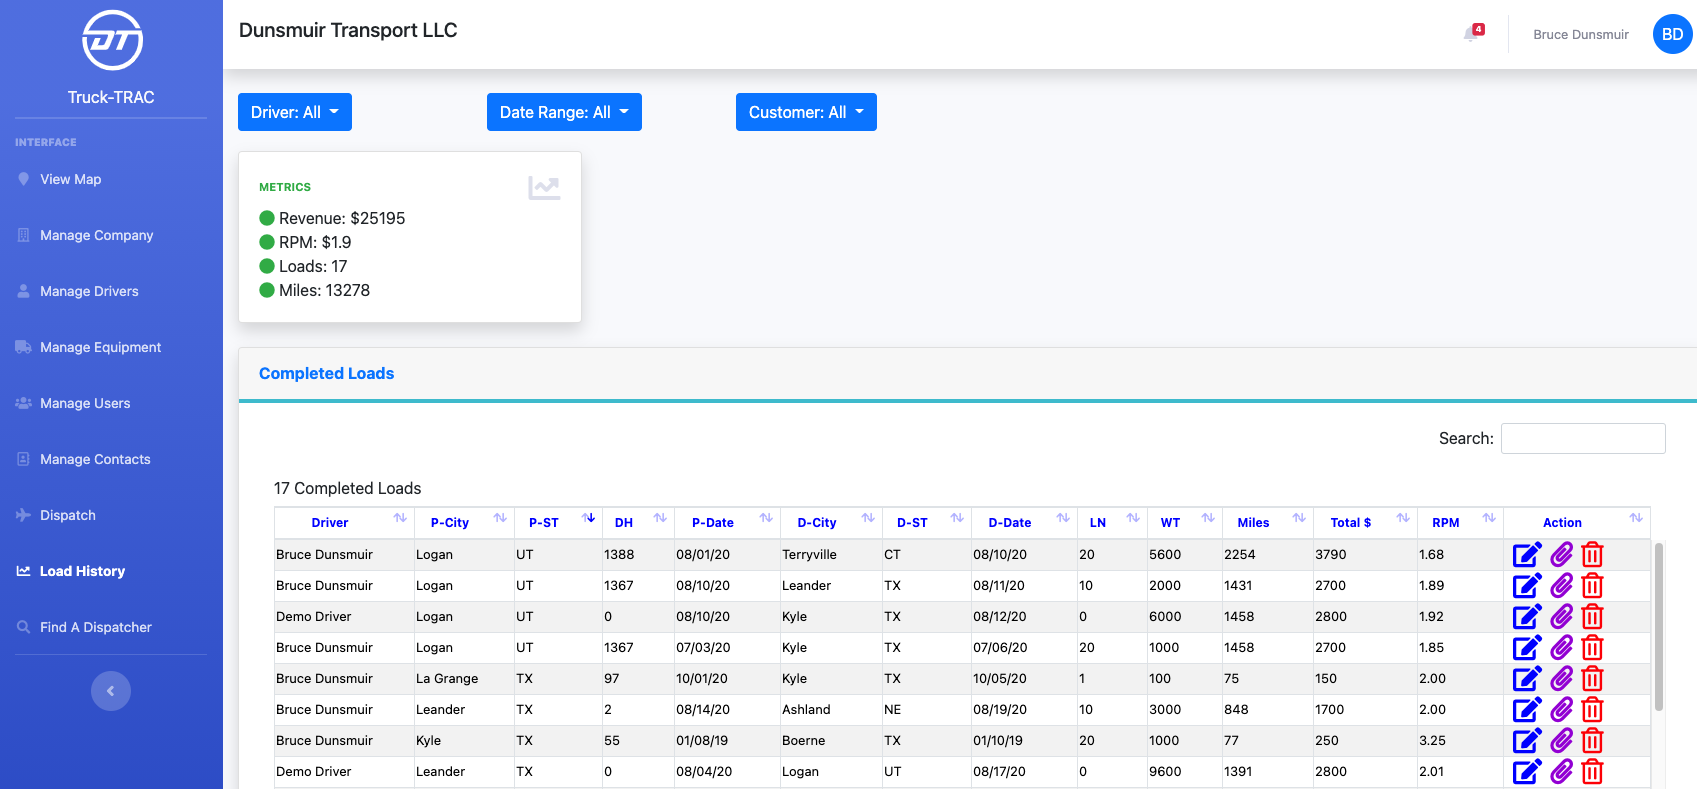Delete the Leander 08/11/20 load

click(1593, 585)
